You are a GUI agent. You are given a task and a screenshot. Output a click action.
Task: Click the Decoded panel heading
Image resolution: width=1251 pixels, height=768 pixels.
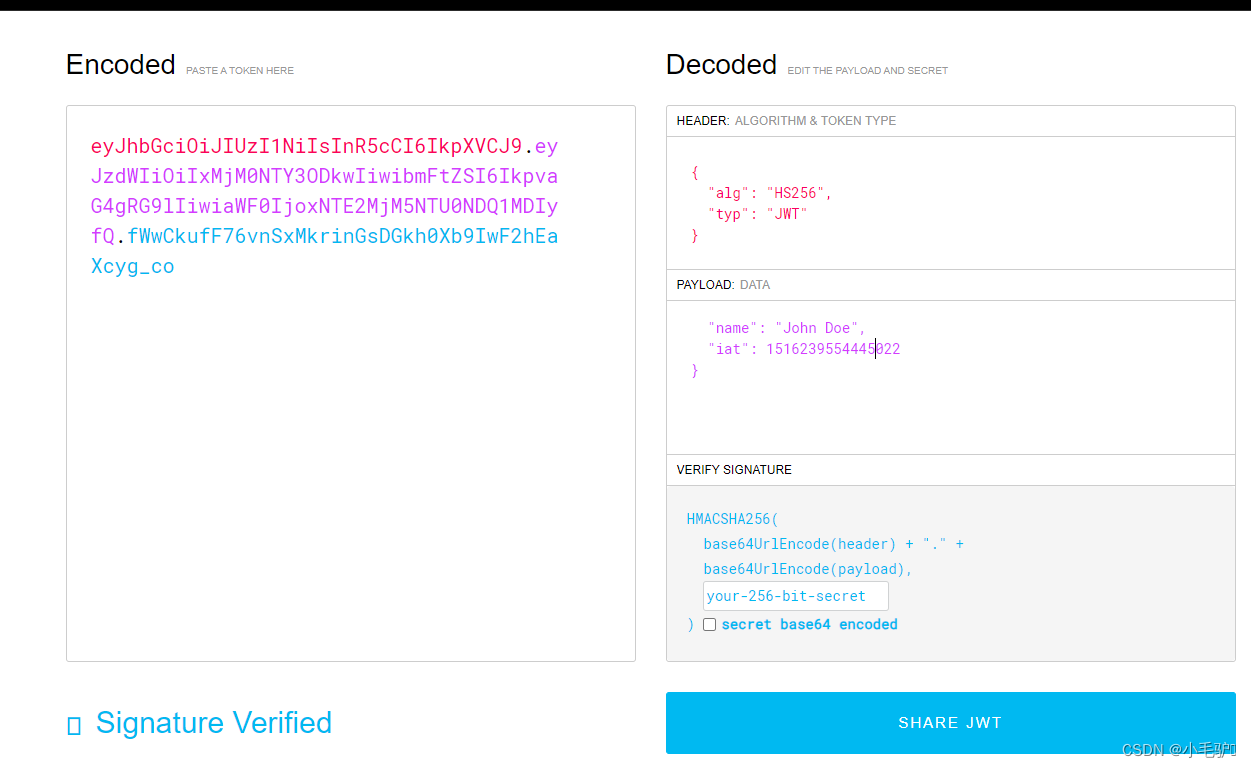tap(721, 64)
